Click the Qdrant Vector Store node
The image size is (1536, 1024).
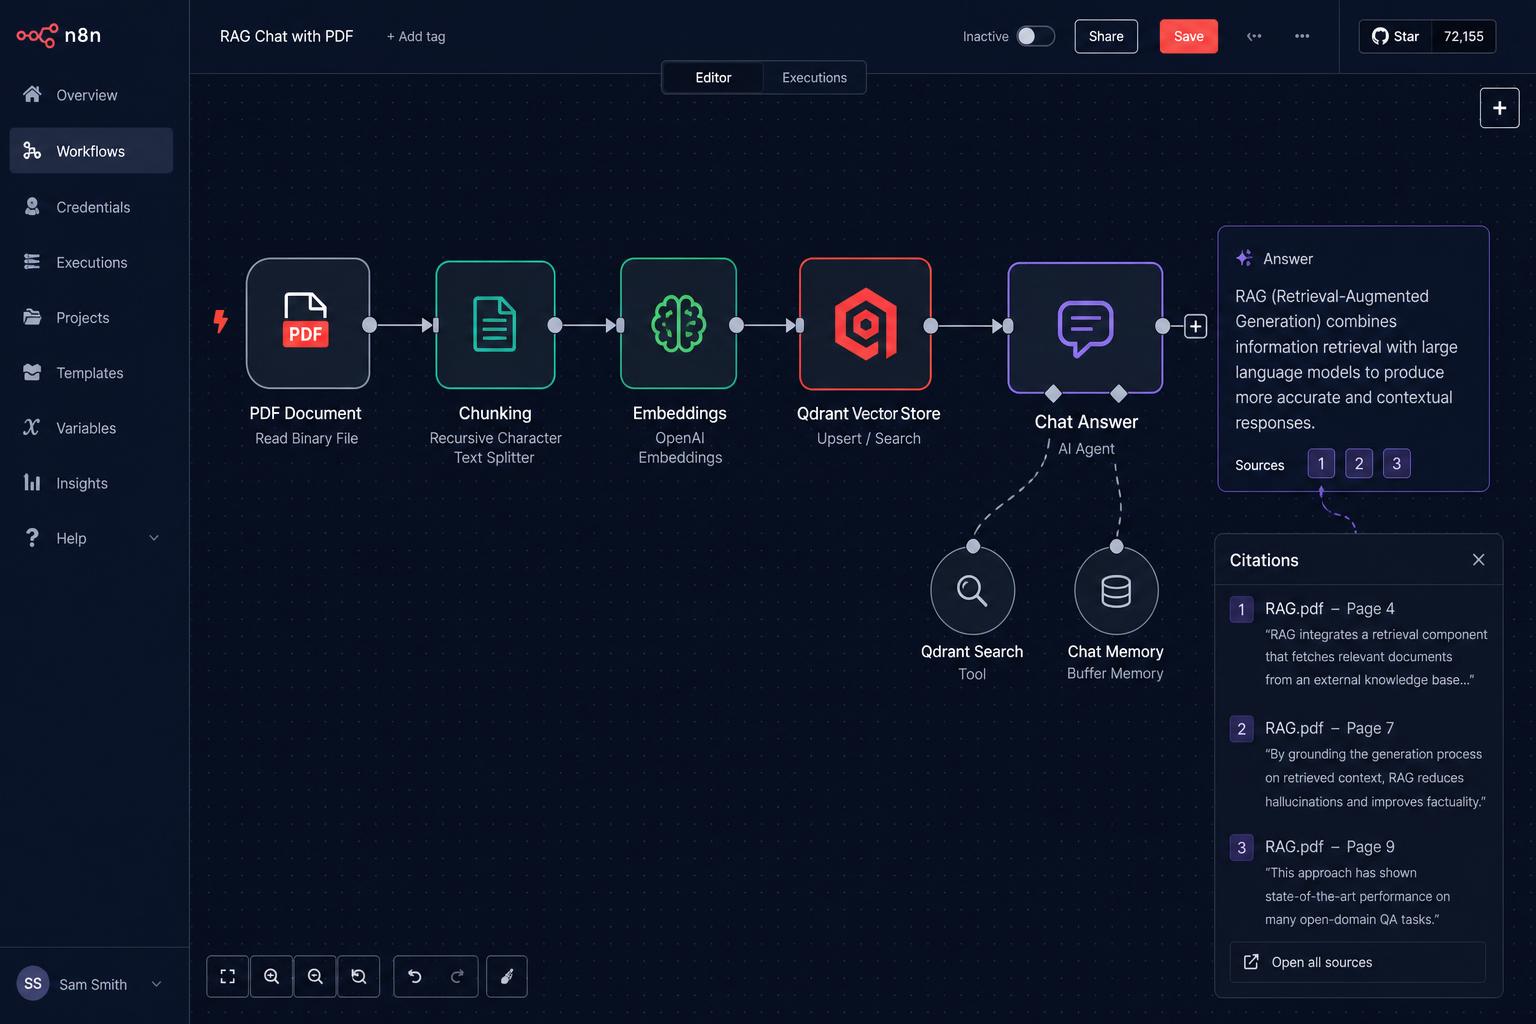pos(865,323)
